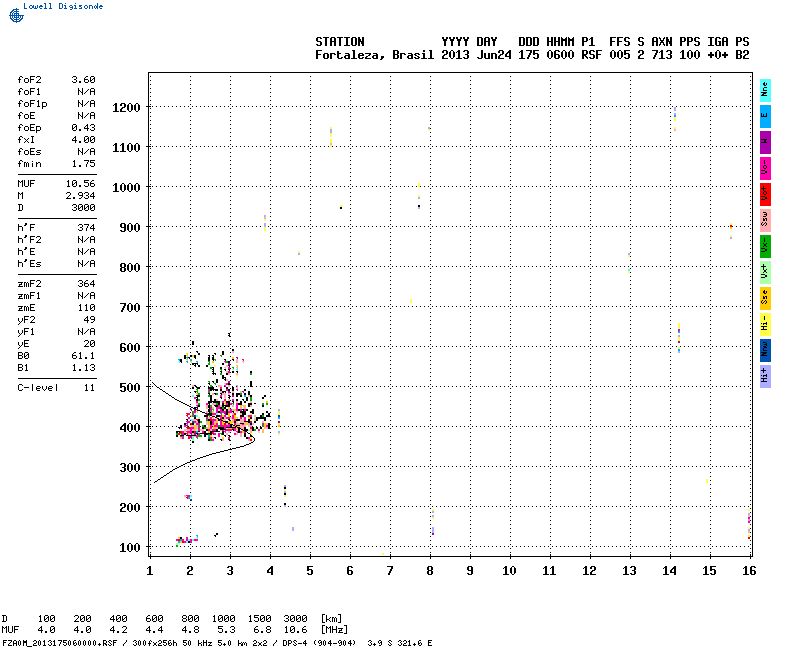Select the lavender Hi+ legend swatch
This screenshot has width=800, height=650.
click(765, 377)
